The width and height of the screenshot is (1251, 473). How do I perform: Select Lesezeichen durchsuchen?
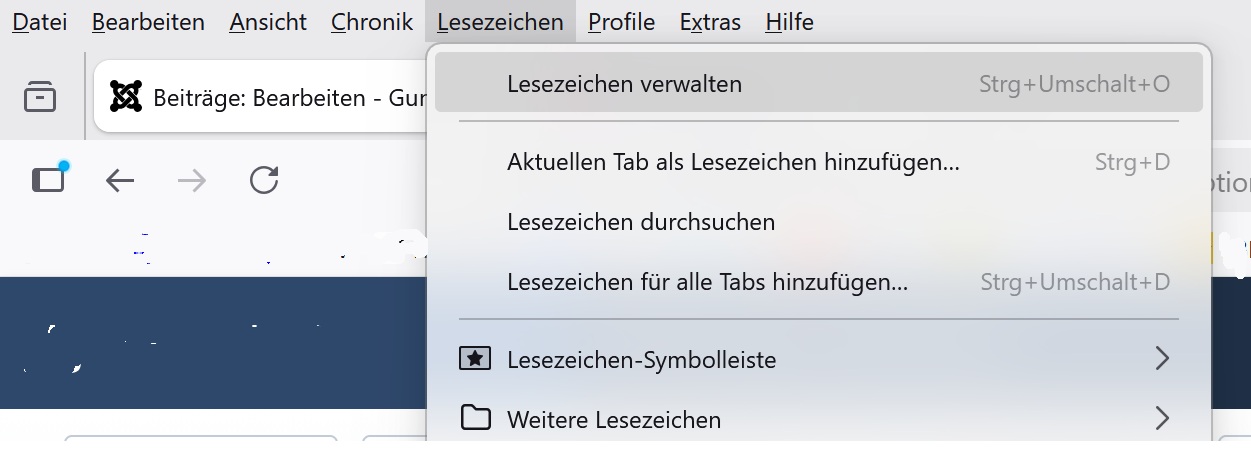click(x=641, y=222)
